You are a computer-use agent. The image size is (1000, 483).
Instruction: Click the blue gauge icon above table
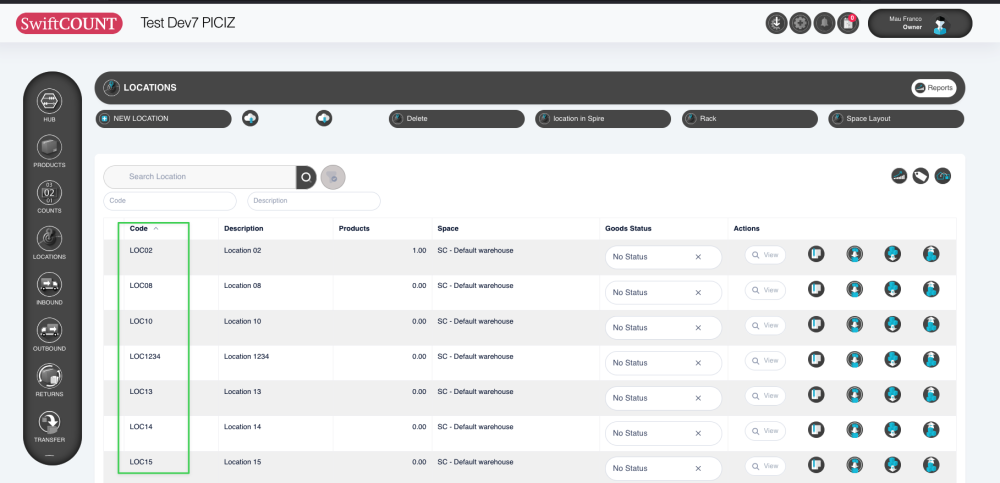pyautogui.click(x=943, y=176)
